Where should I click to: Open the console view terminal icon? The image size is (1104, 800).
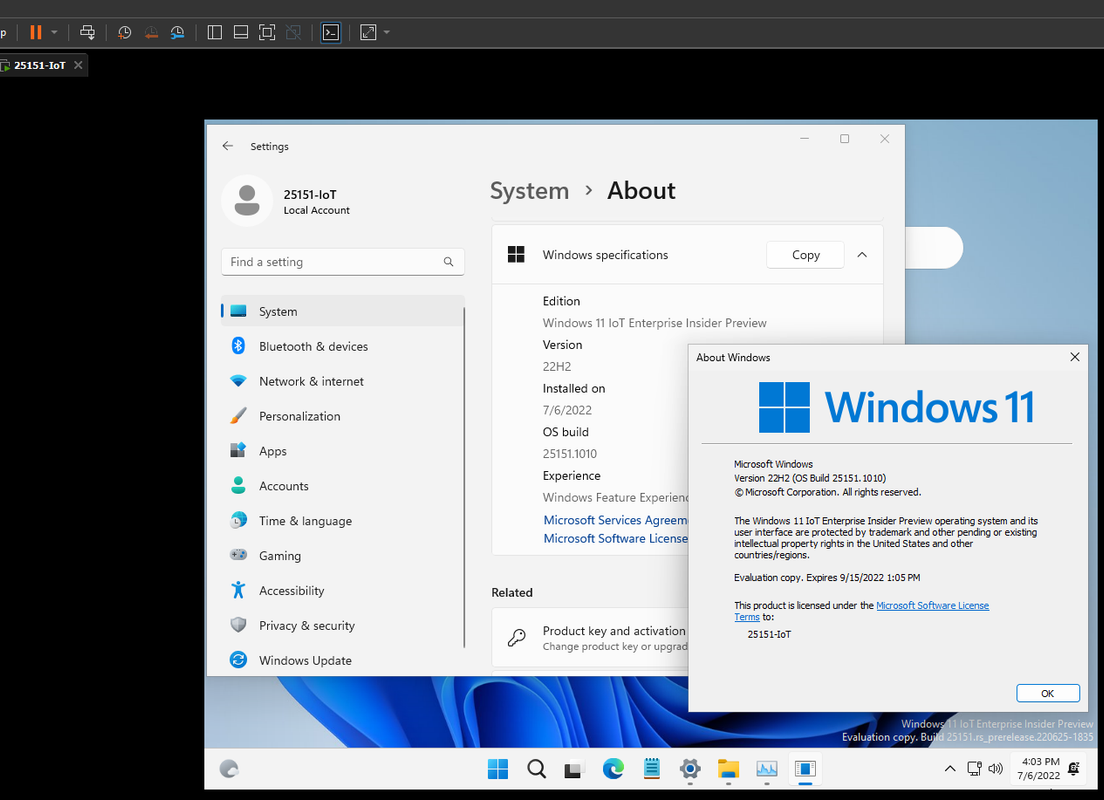pyautogui.click(x=331, y=32)
